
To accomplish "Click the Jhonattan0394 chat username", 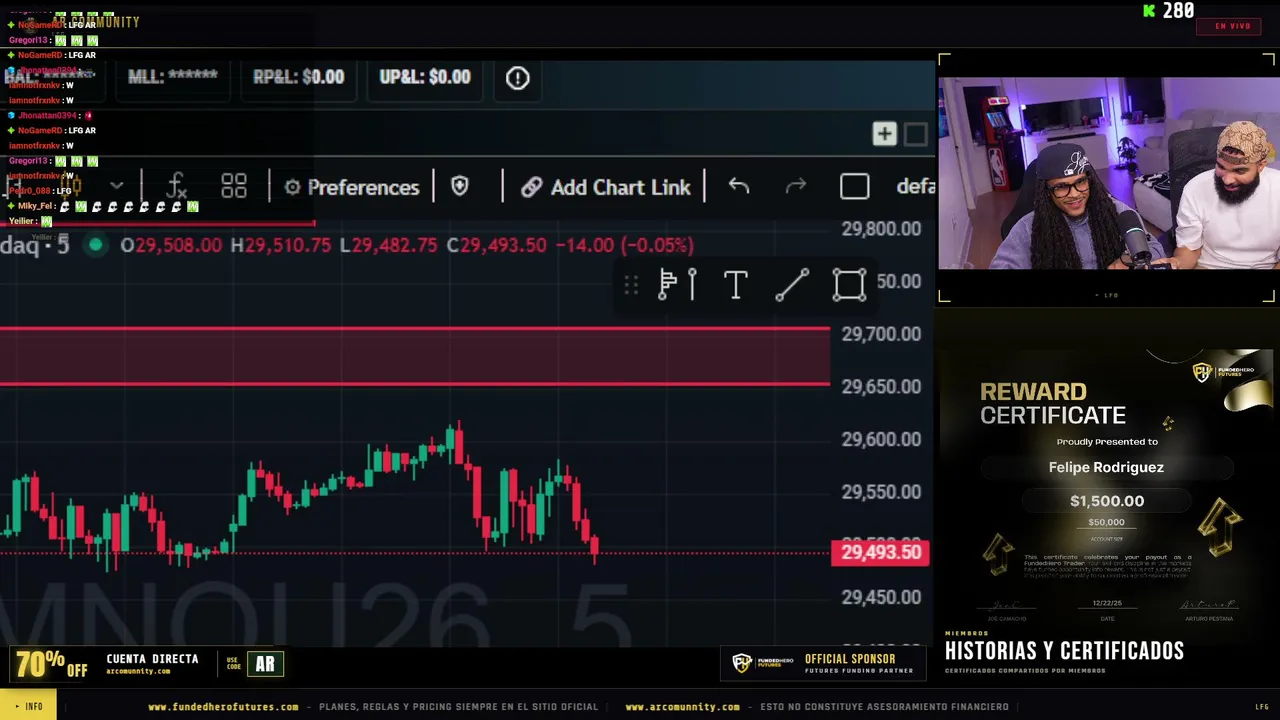I will [47, 116].
